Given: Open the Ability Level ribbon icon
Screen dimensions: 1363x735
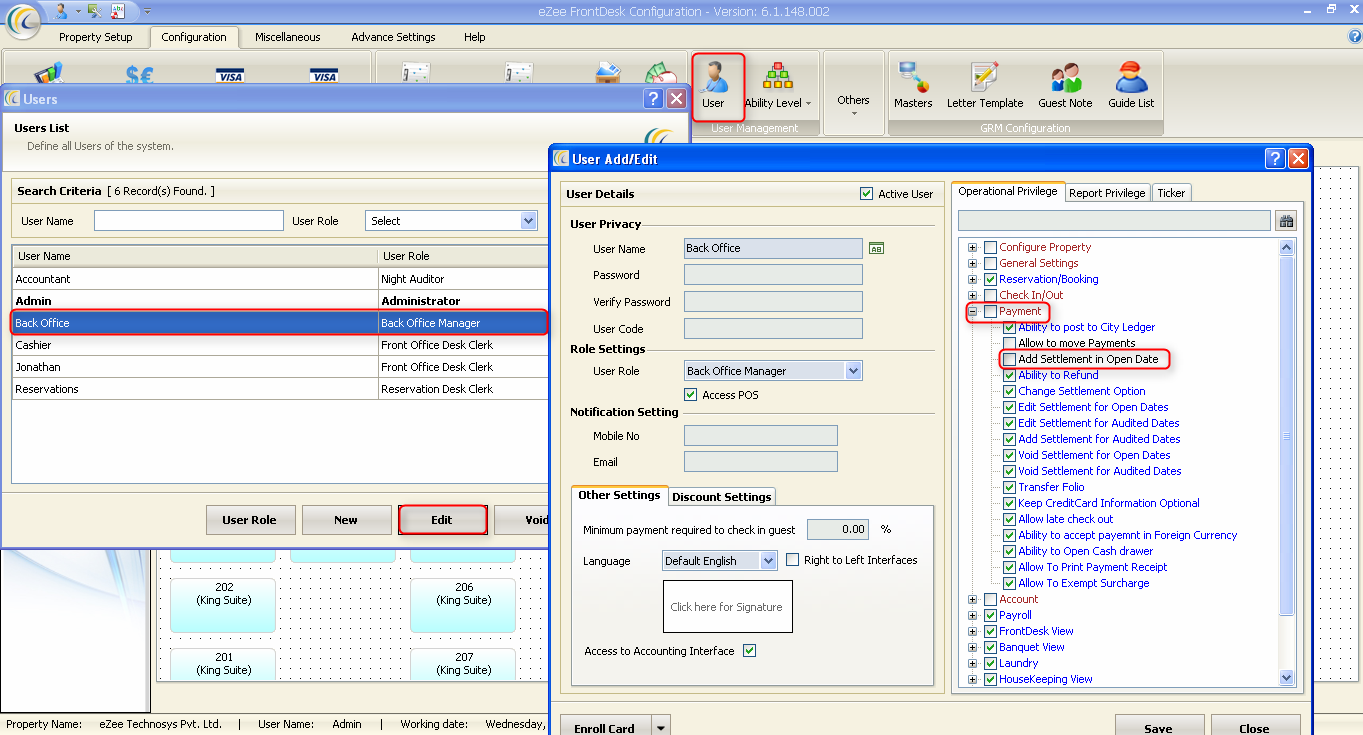Looking at the screenshot, I should (x=777, y=85).
